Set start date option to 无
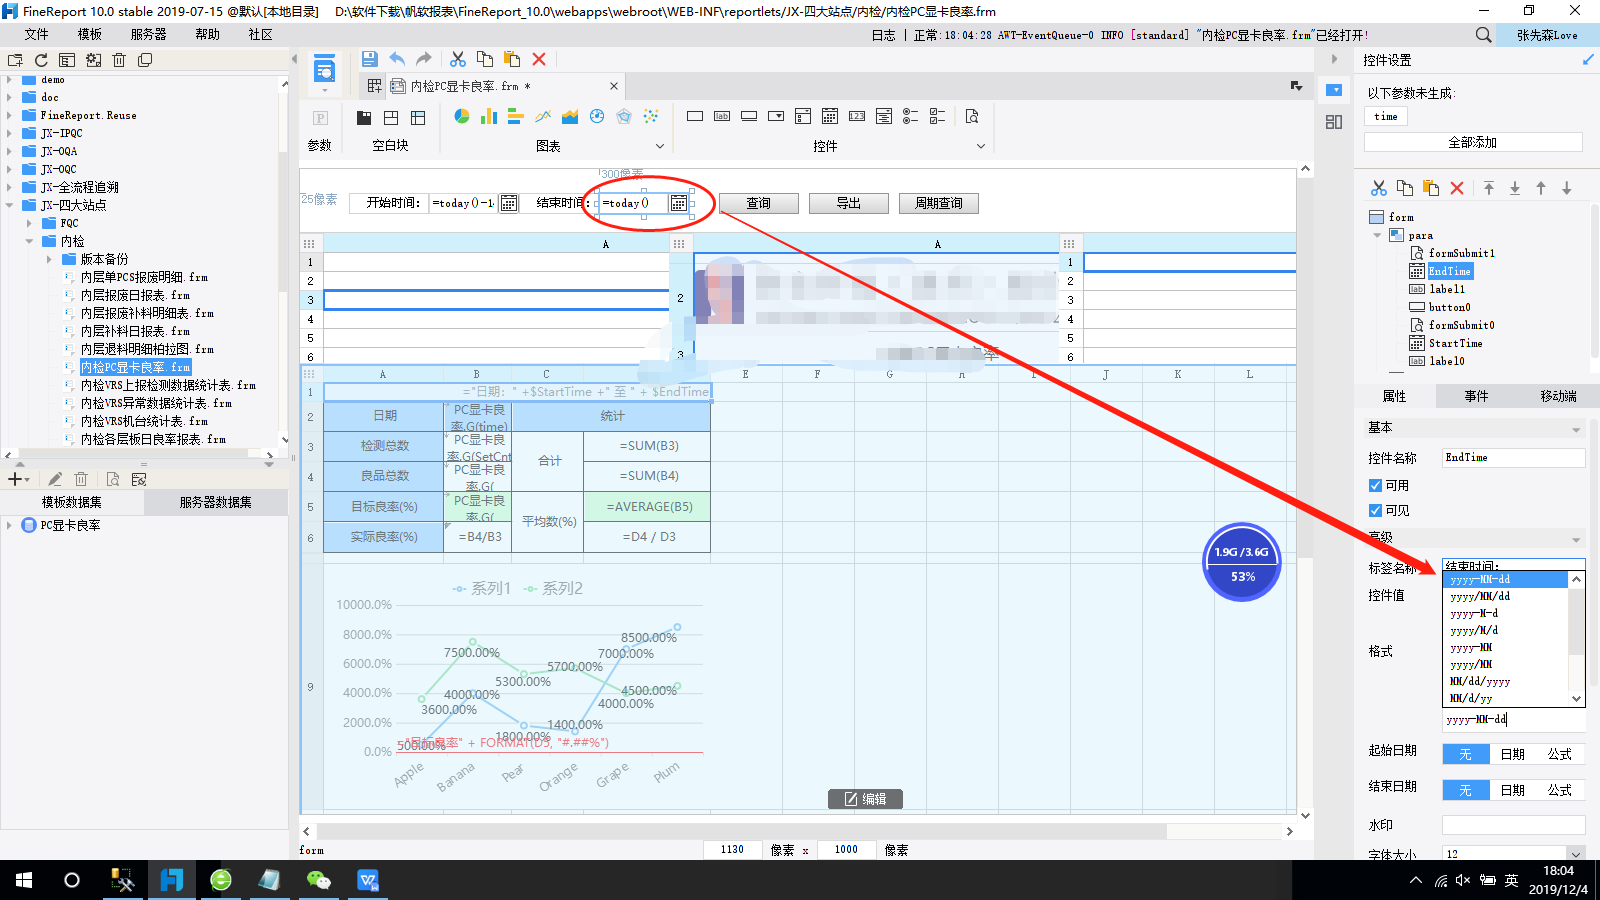 click(x=1465, y=754)
